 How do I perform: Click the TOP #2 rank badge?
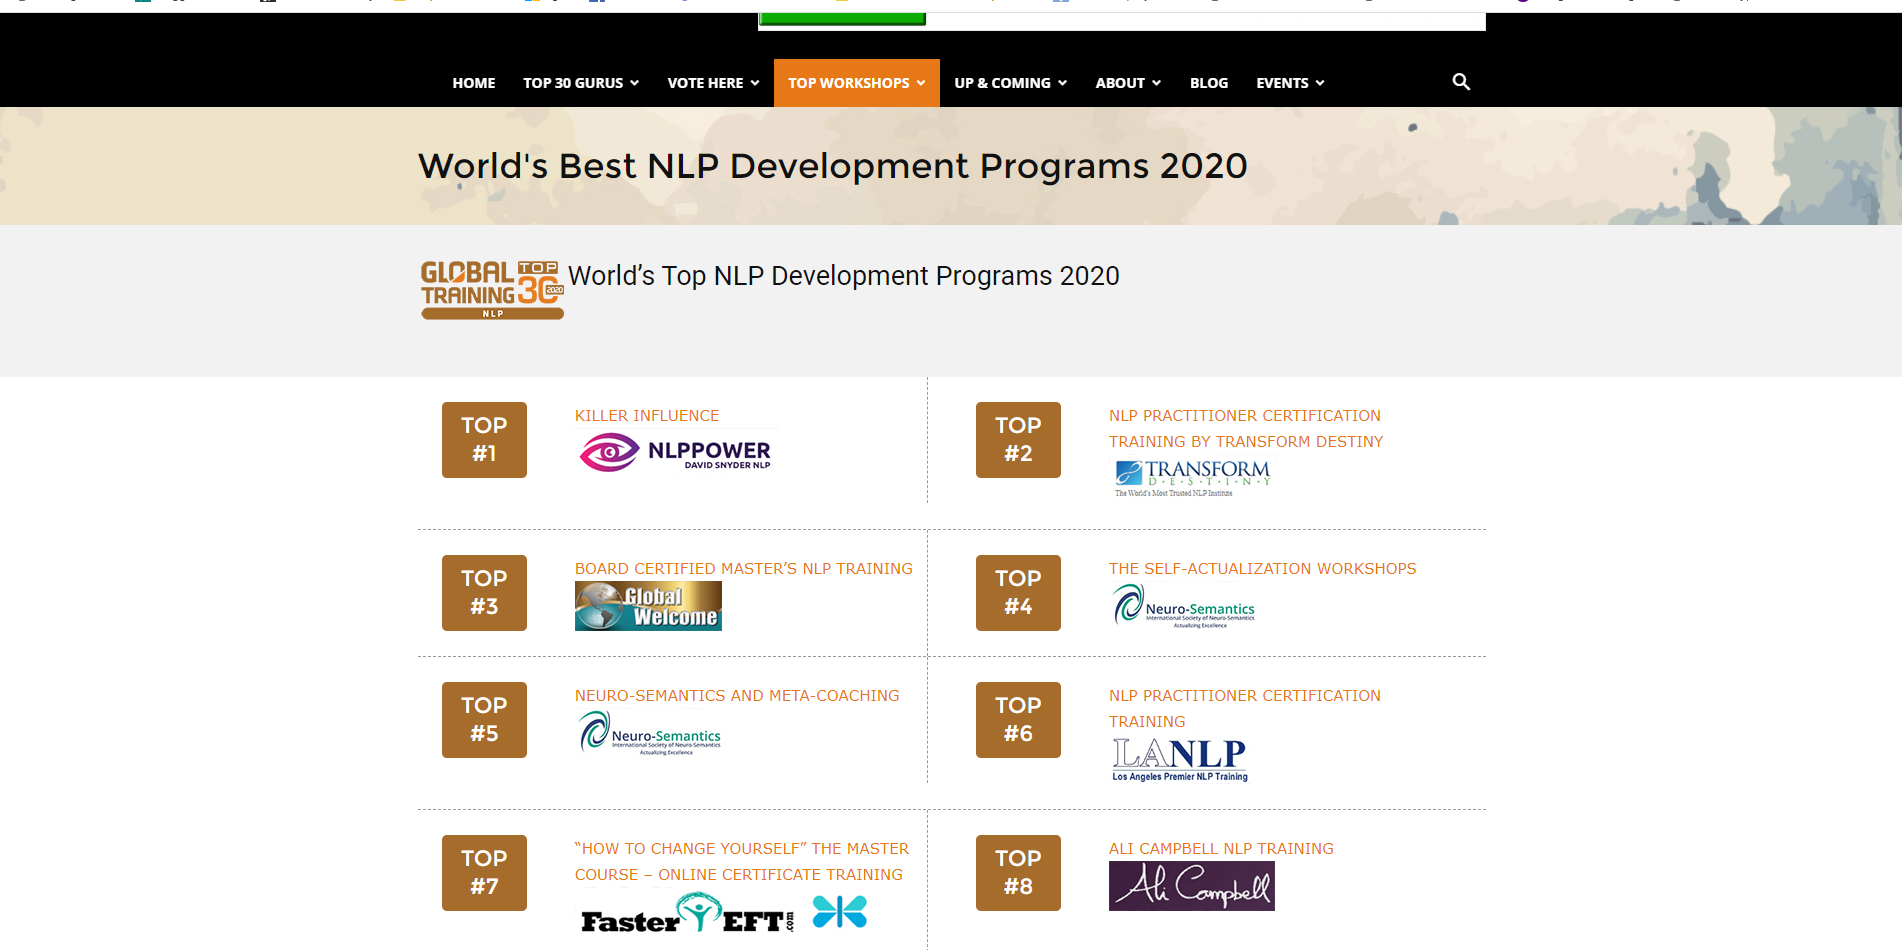point(1018,440)
